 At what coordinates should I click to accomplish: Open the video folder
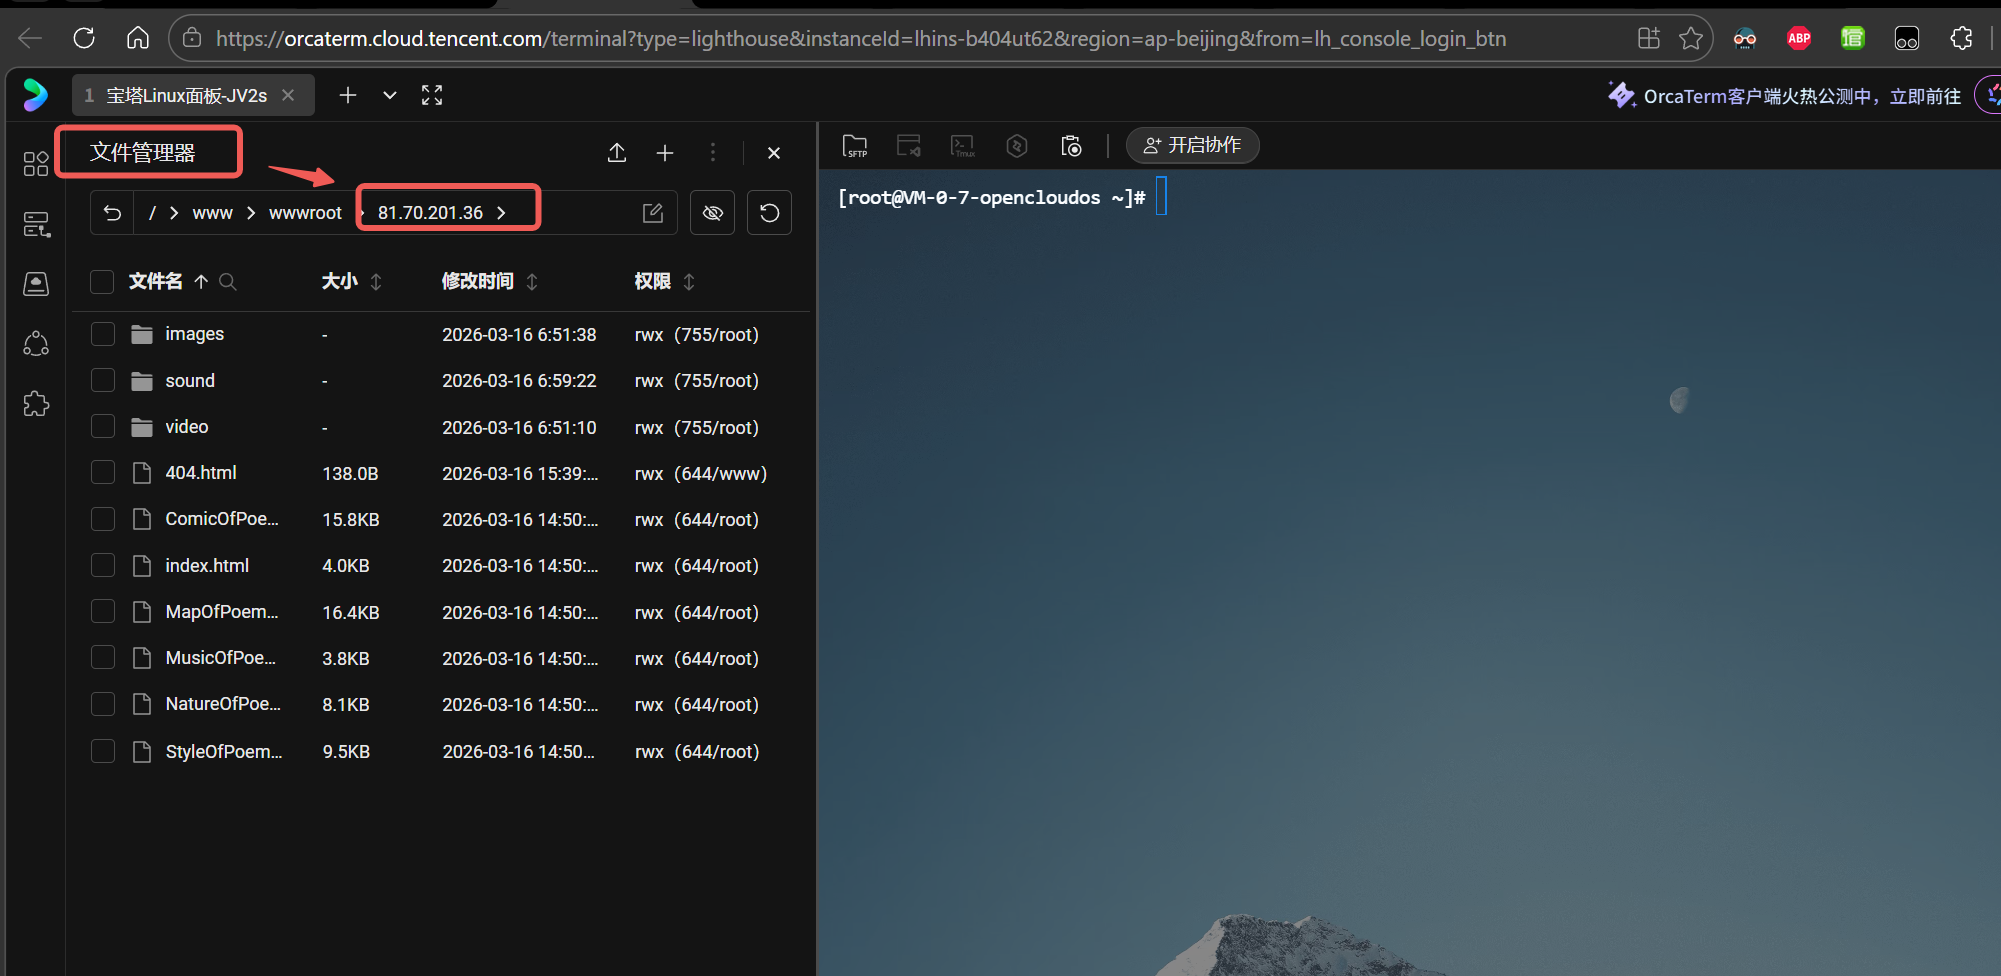click(x=187, y=426)
